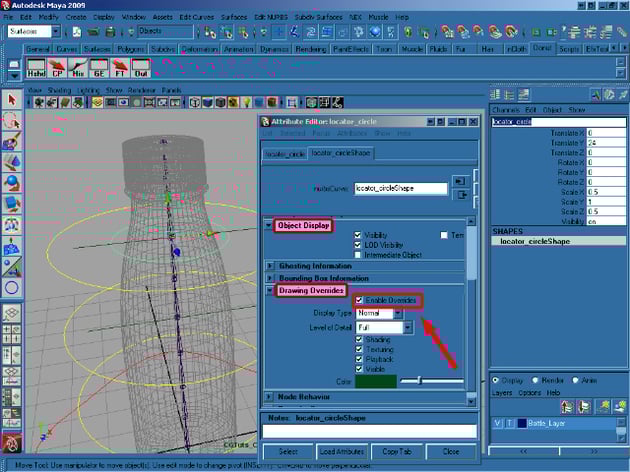This screenshot has height=472, width=630.
Task: Toggle the Enable Overrides checkbox
Action: [360, 299]
